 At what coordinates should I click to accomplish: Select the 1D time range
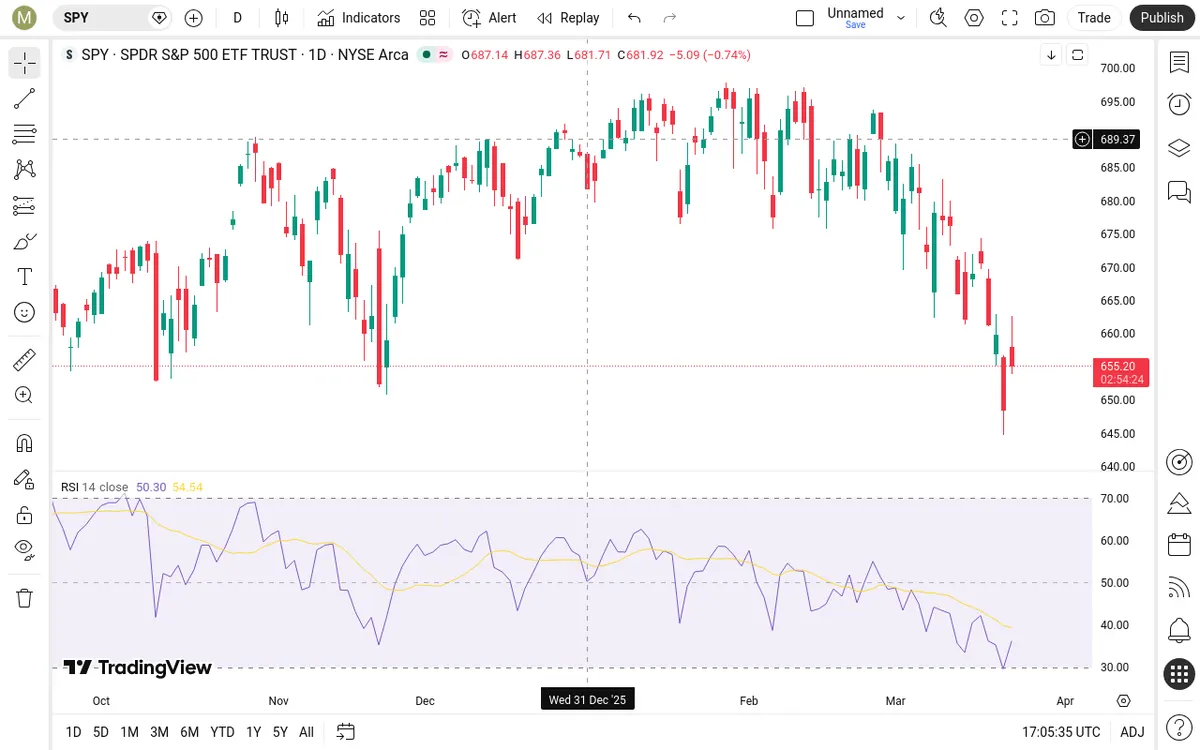73,732
